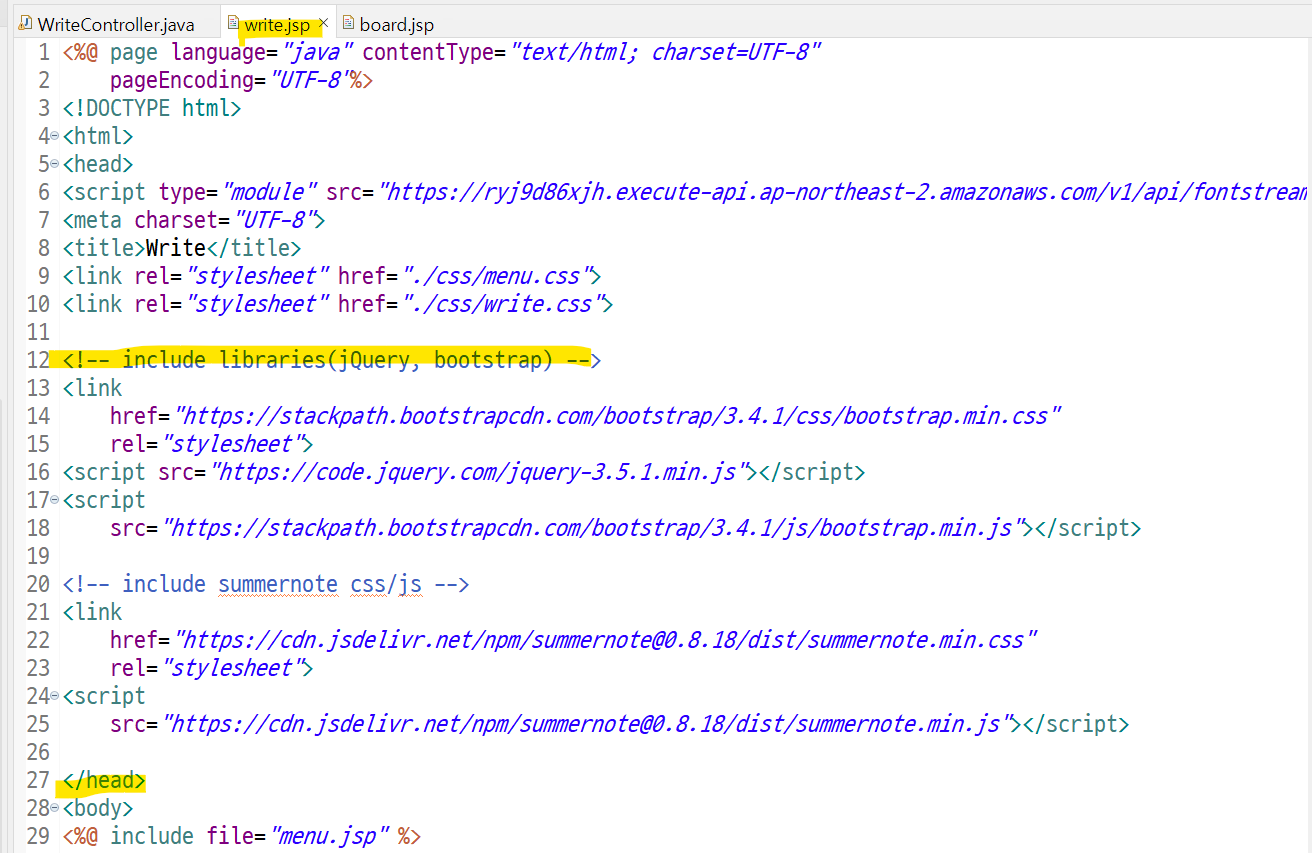Click the meta charset line
The height and width of the screenshot is (853, 1312).
[194, 220]
